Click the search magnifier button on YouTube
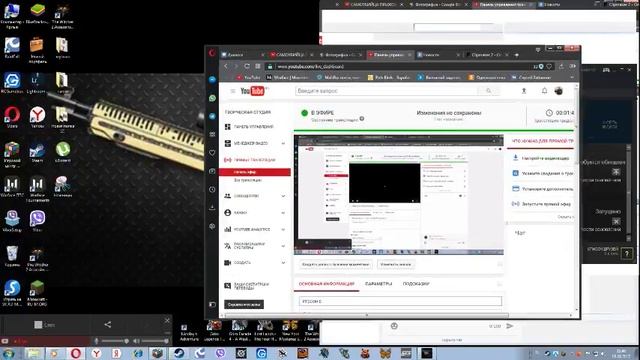640x360 pixels. 488,91
